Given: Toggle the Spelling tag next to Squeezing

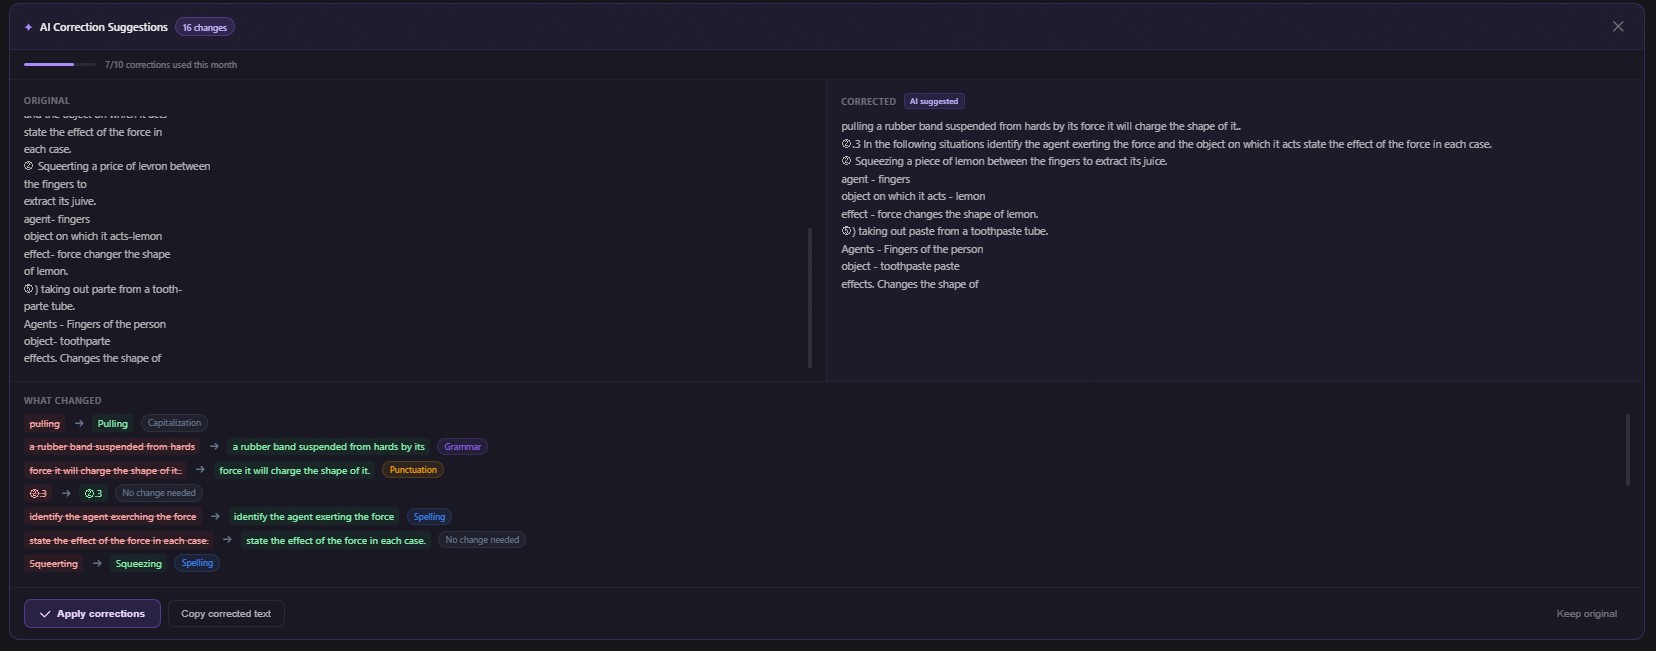Looking at the screenshot, I should [x=197, y=563].
